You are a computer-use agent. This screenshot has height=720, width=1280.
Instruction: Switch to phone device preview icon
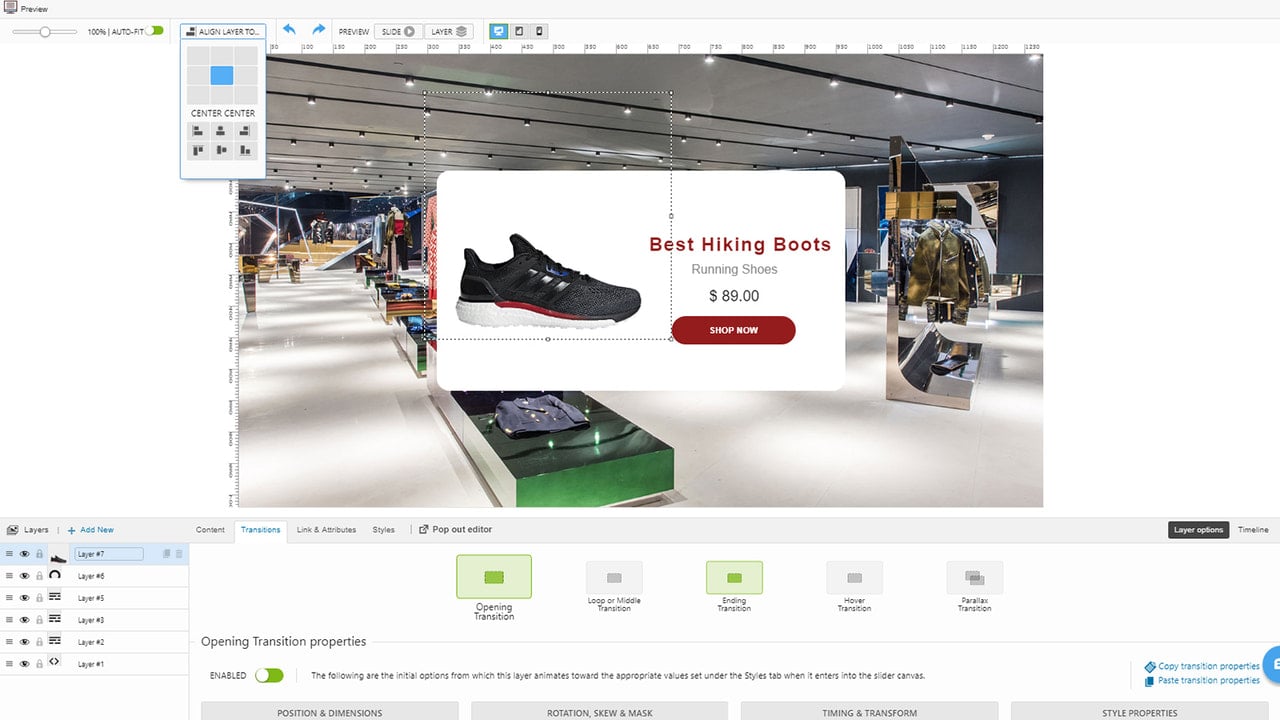coord(539,31)
